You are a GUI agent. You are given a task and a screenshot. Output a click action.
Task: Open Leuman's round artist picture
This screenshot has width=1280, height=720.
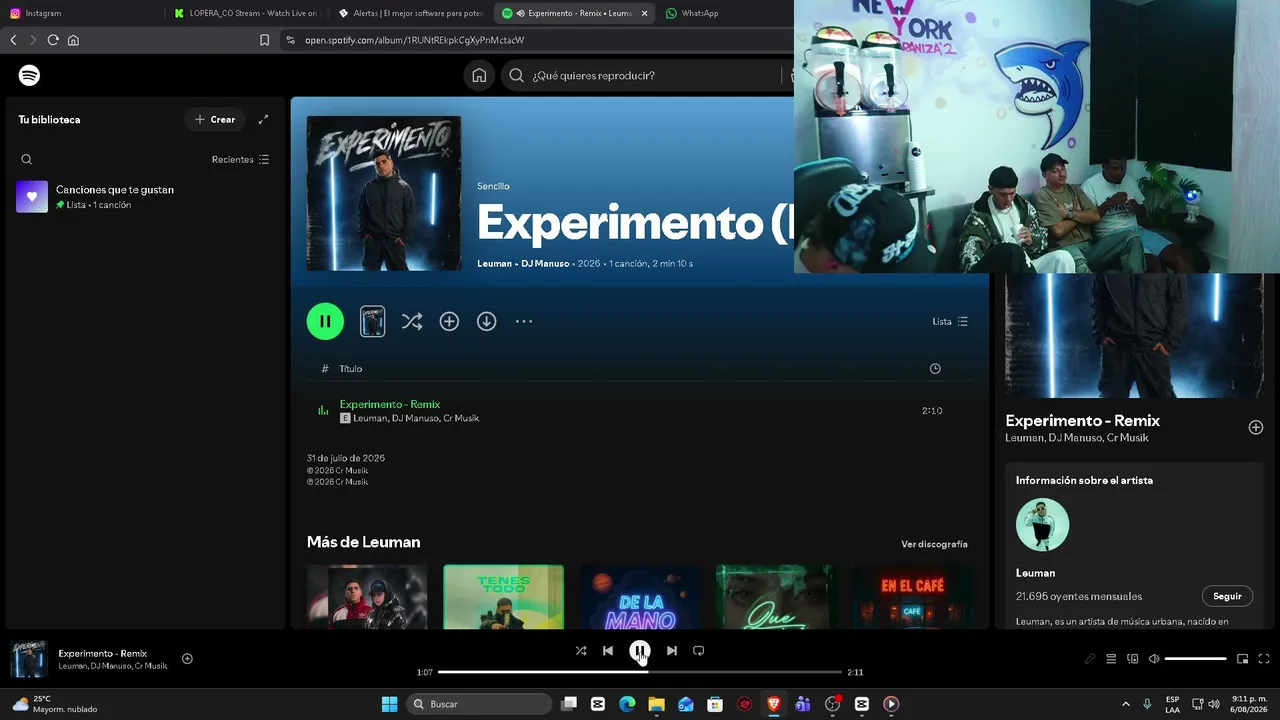click(1042, 524)
